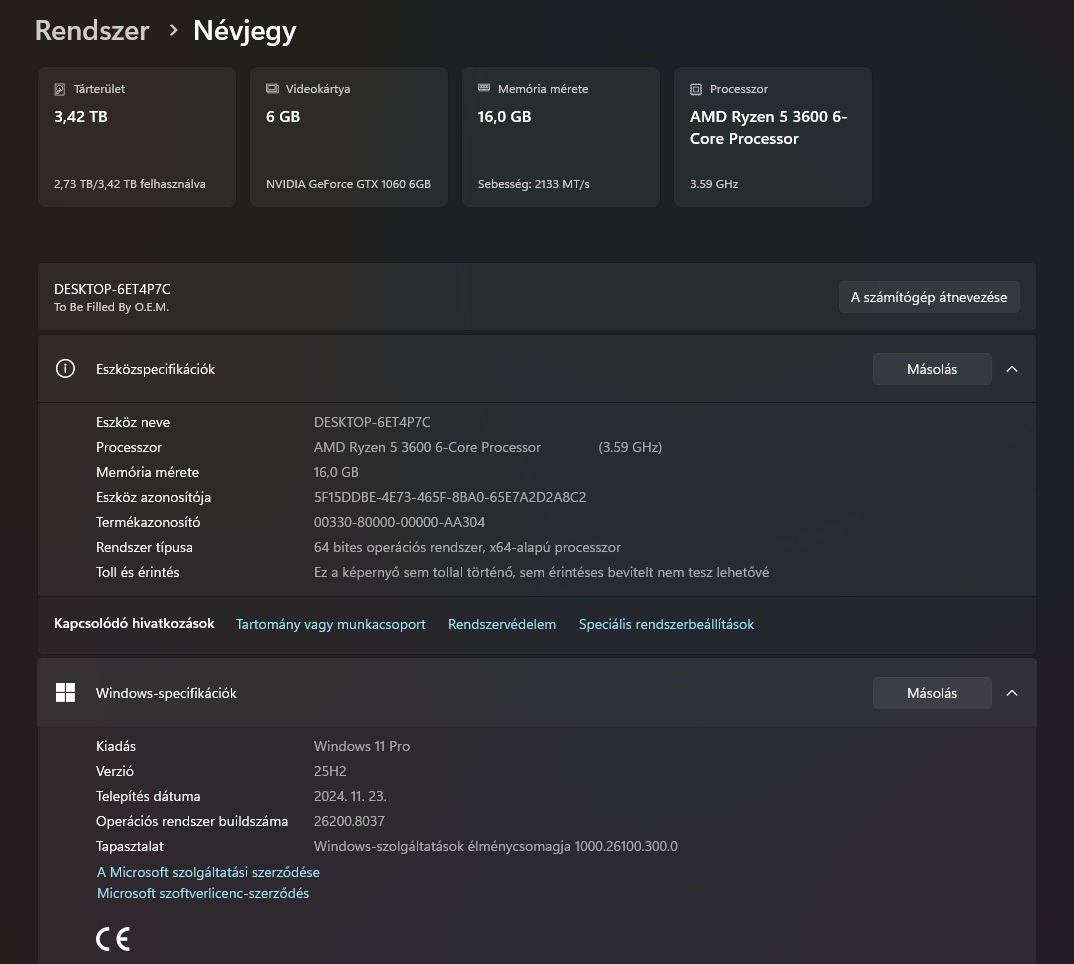Click A számítógép átnevezése button

(929, 297)
